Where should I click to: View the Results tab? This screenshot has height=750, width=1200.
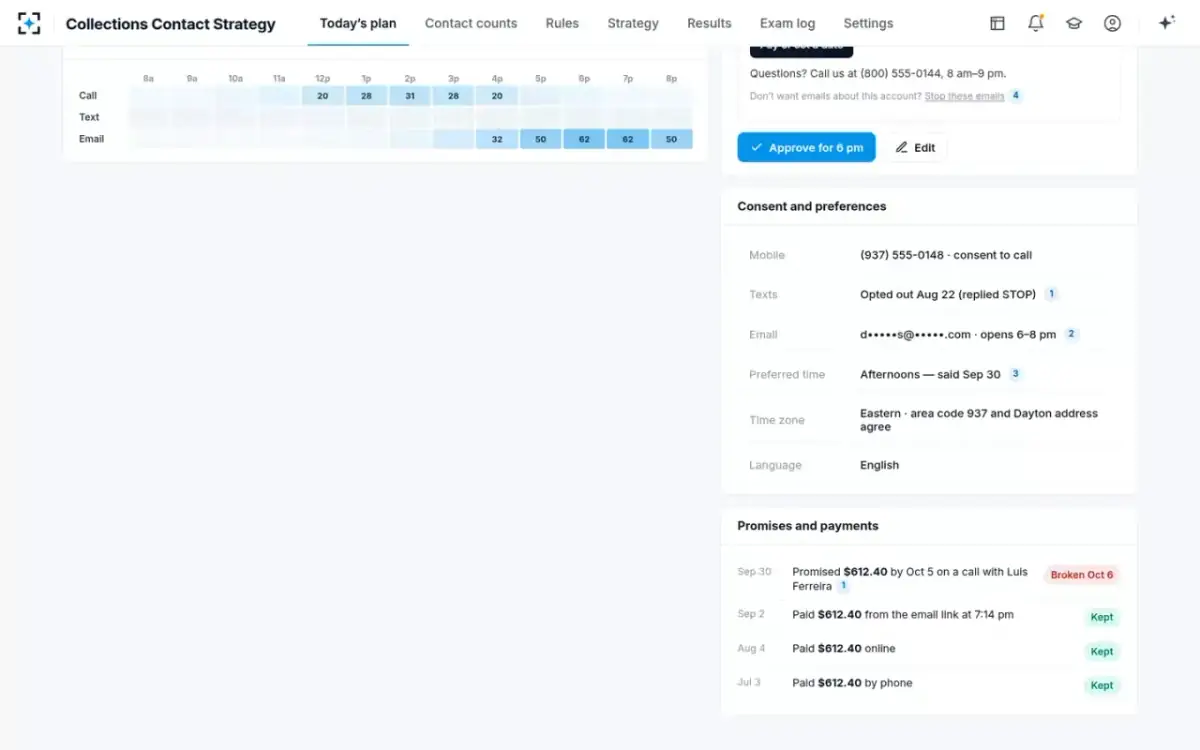click(x=709, y=23)
